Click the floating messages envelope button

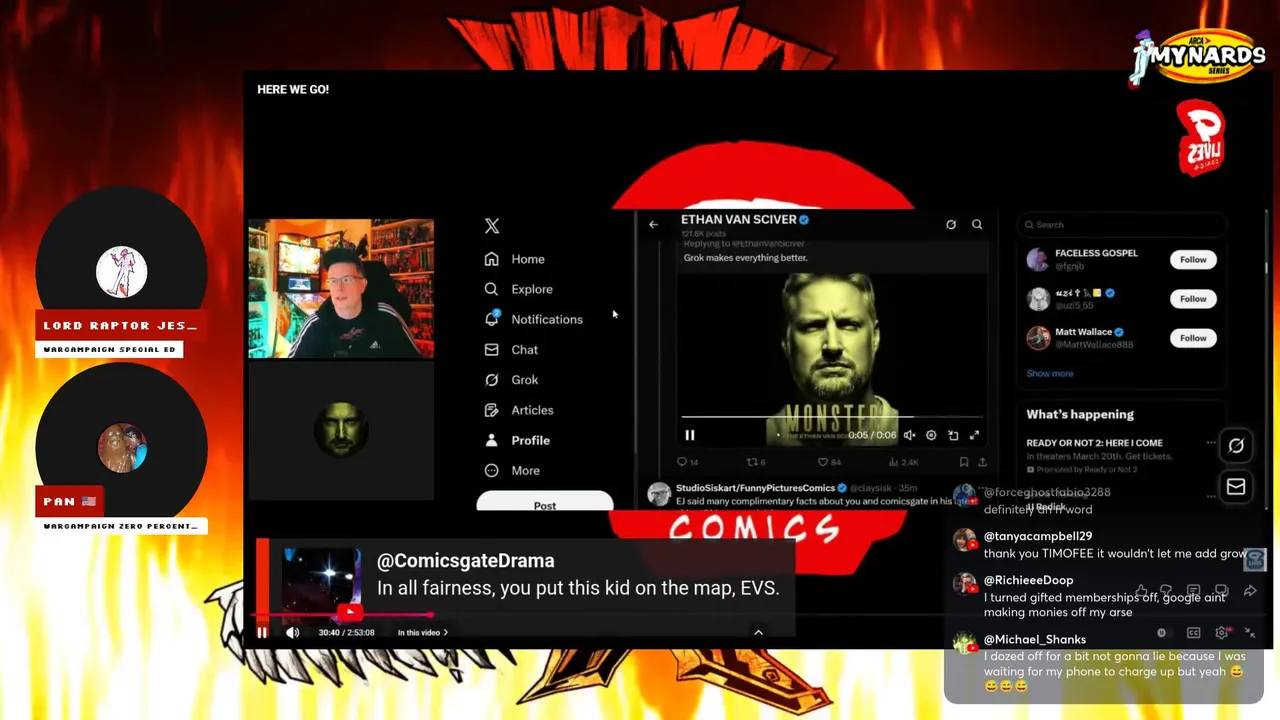(x=1236, y=487)
